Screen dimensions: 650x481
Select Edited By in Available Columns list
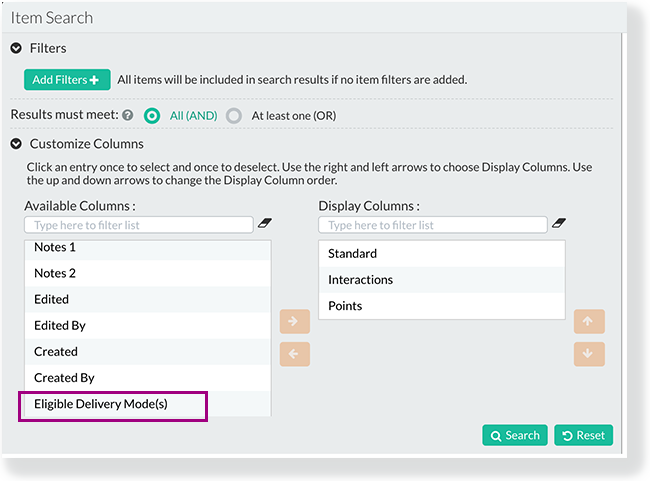(148, 326)
